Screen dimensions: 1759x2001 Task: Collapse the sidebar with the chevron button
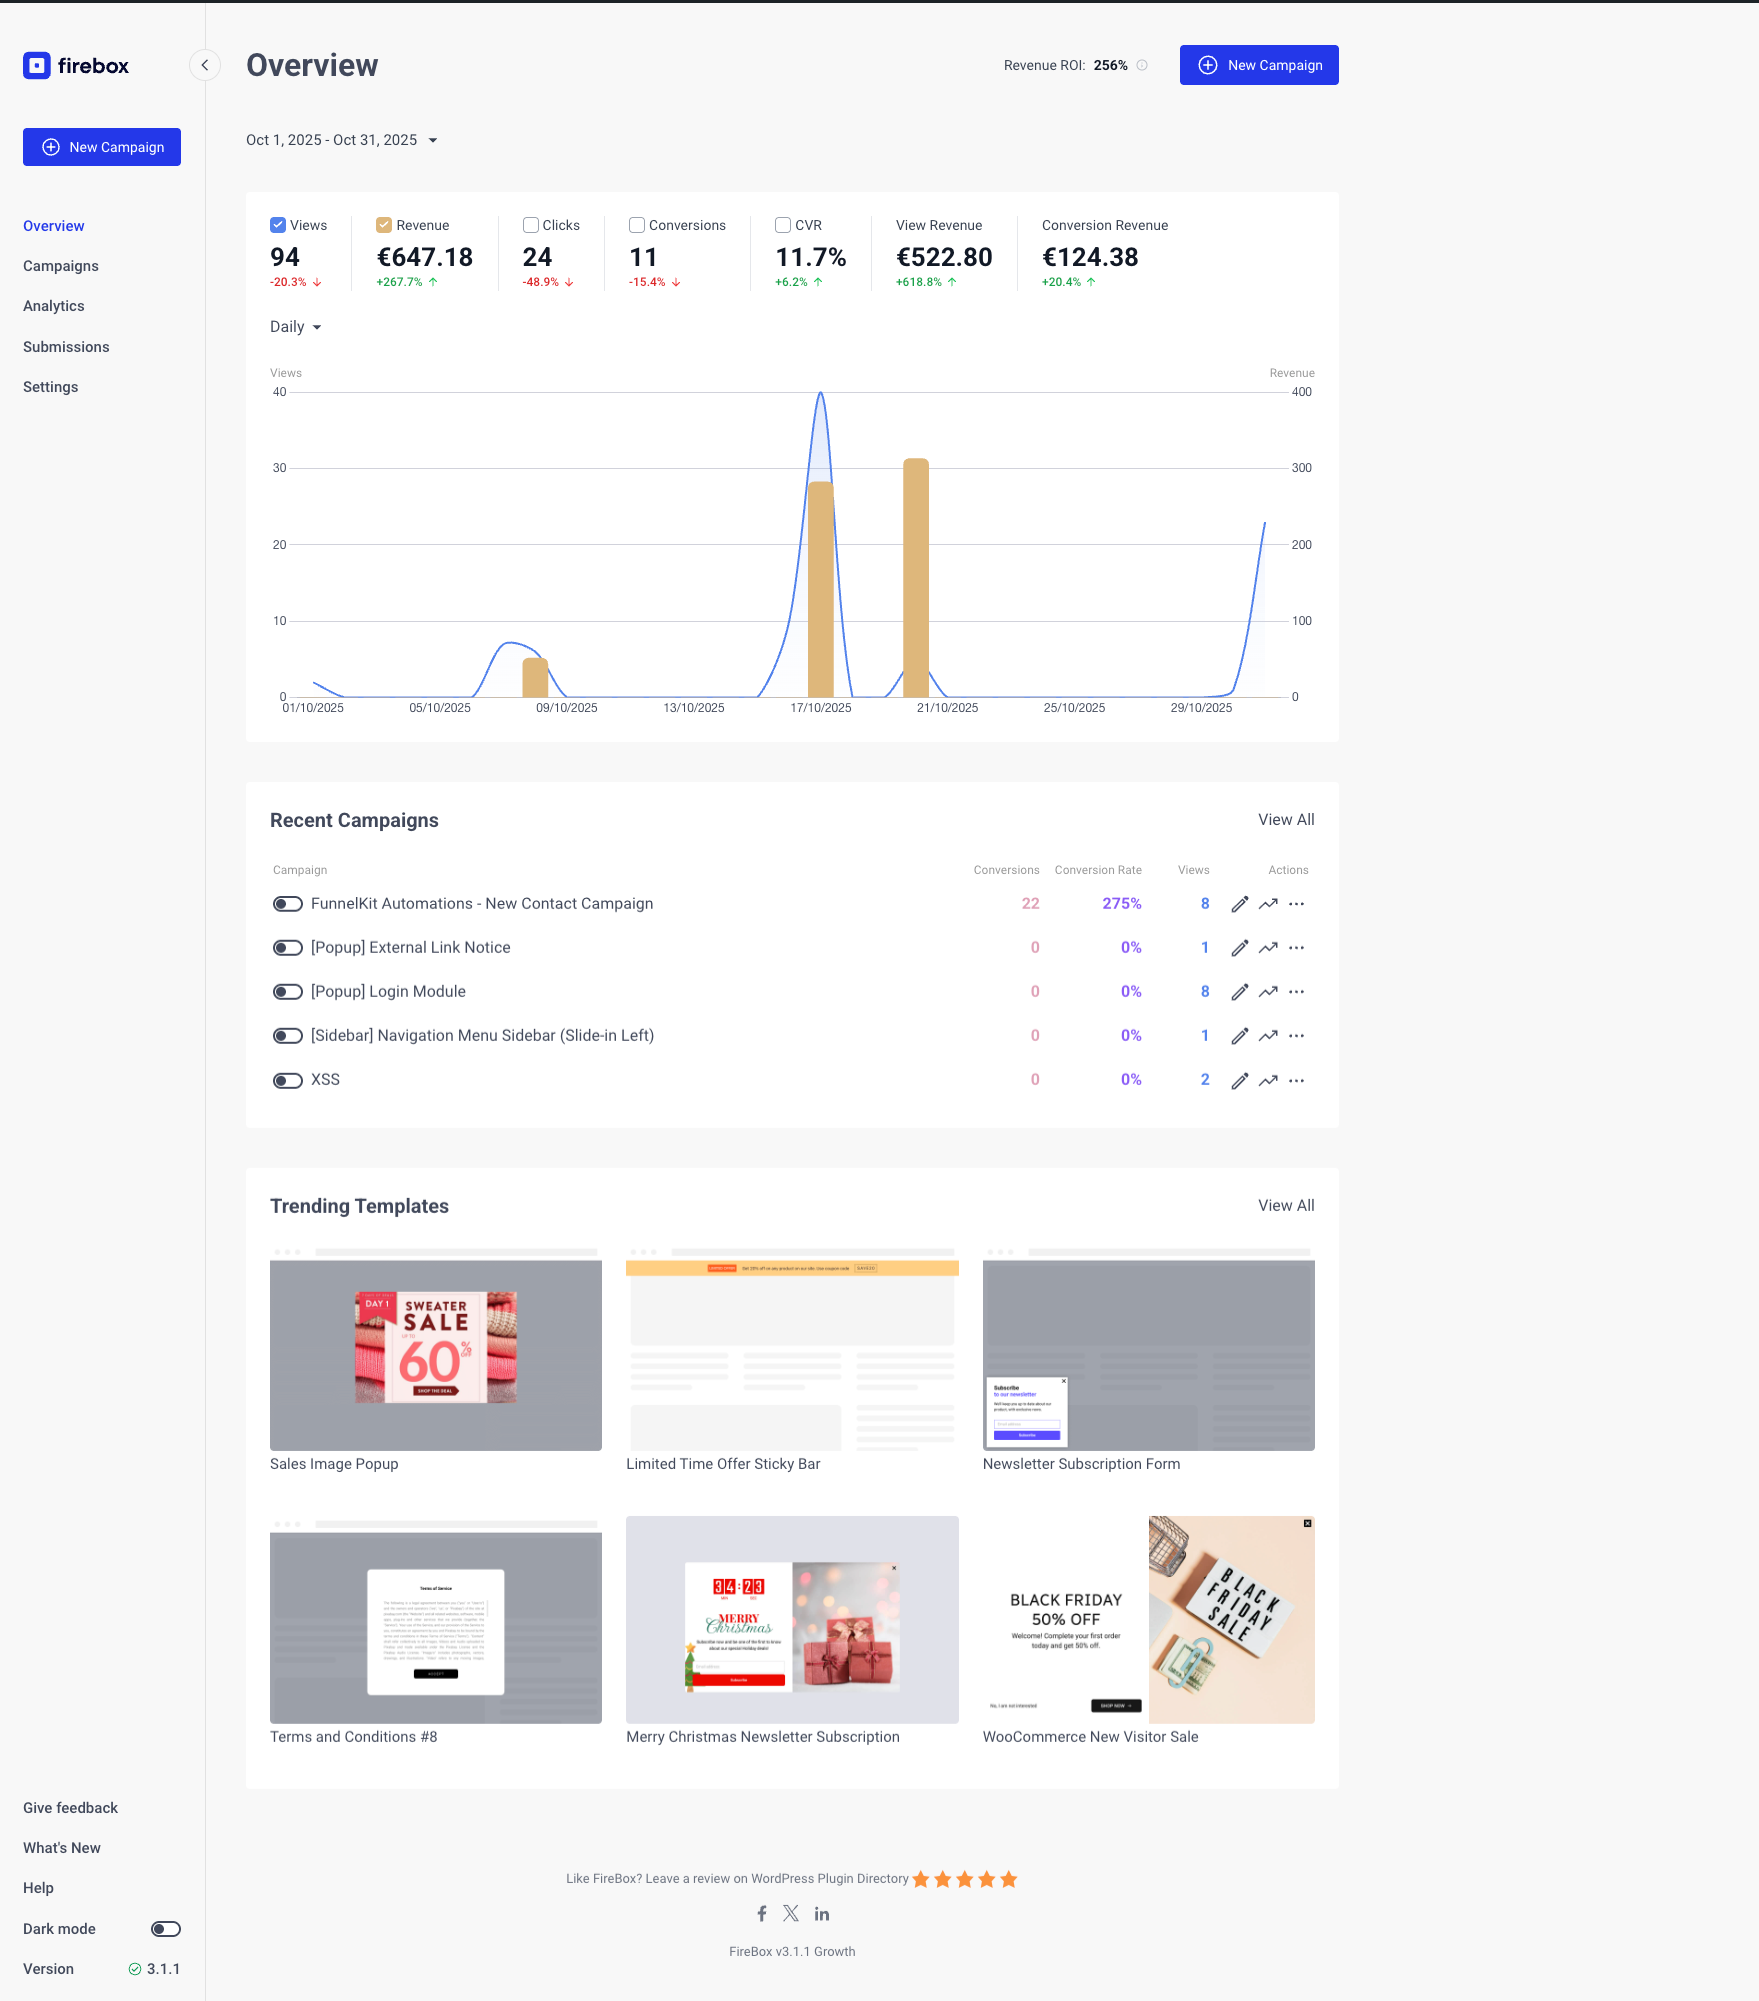[x=205, y=65]
